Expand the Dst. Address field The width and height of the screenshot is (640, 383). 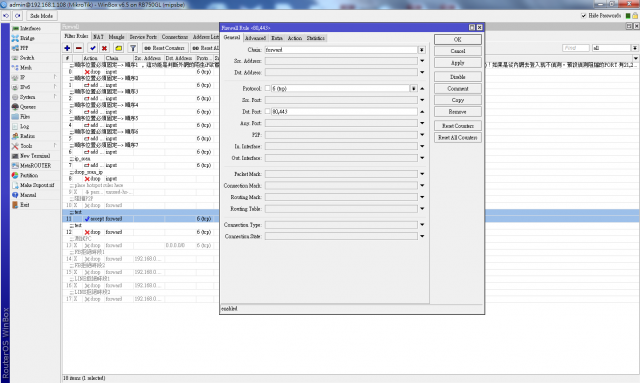tap(422, 72)
